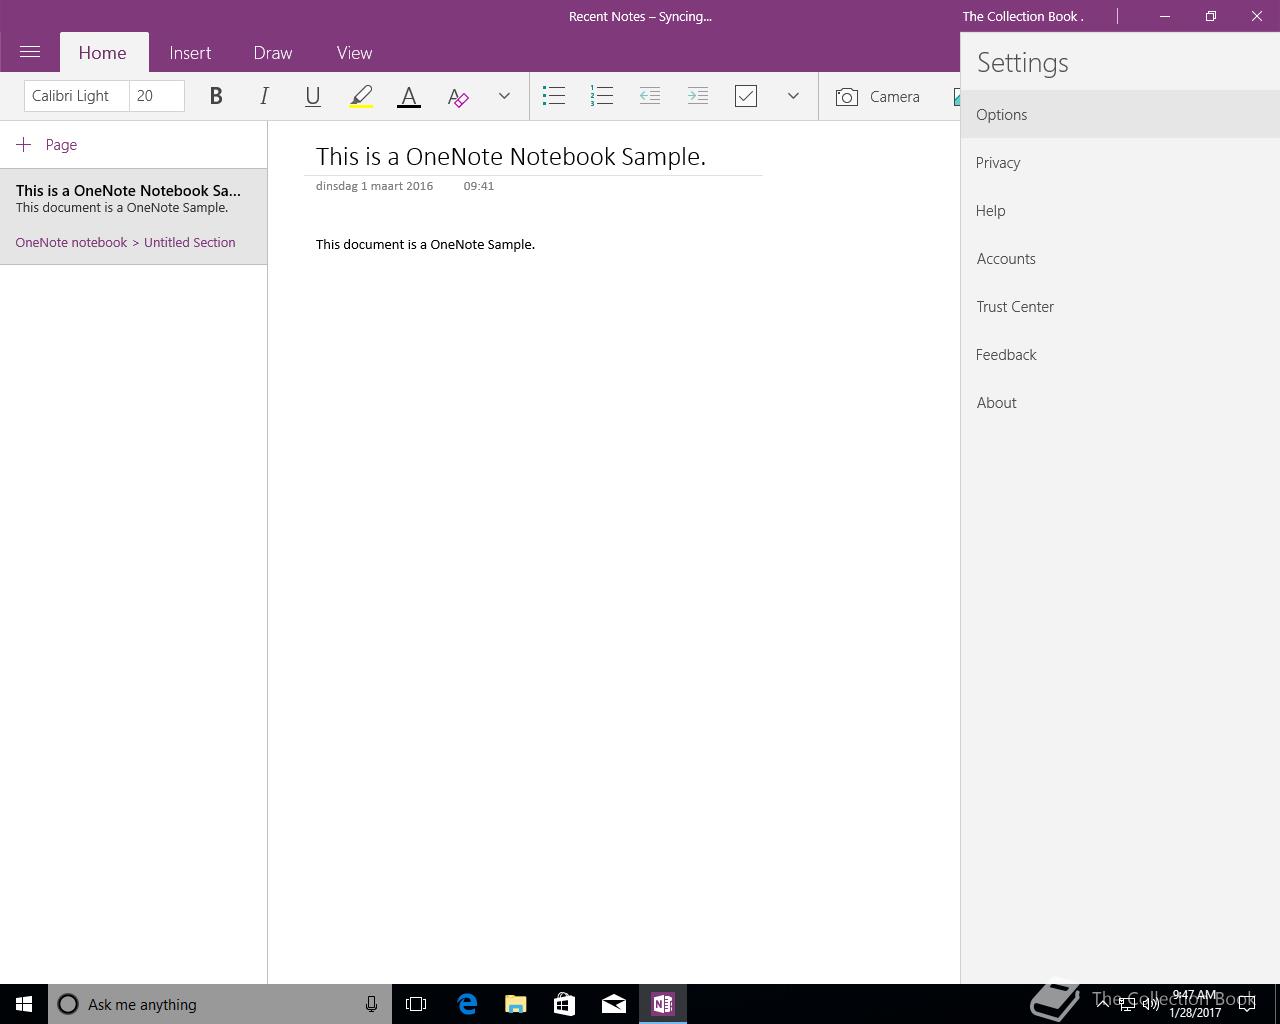This screenshot has height=1024, width=1280.
Task: Click the date 'dinsdag 1 maart 2016'
Action: click(x=374, y=186)
